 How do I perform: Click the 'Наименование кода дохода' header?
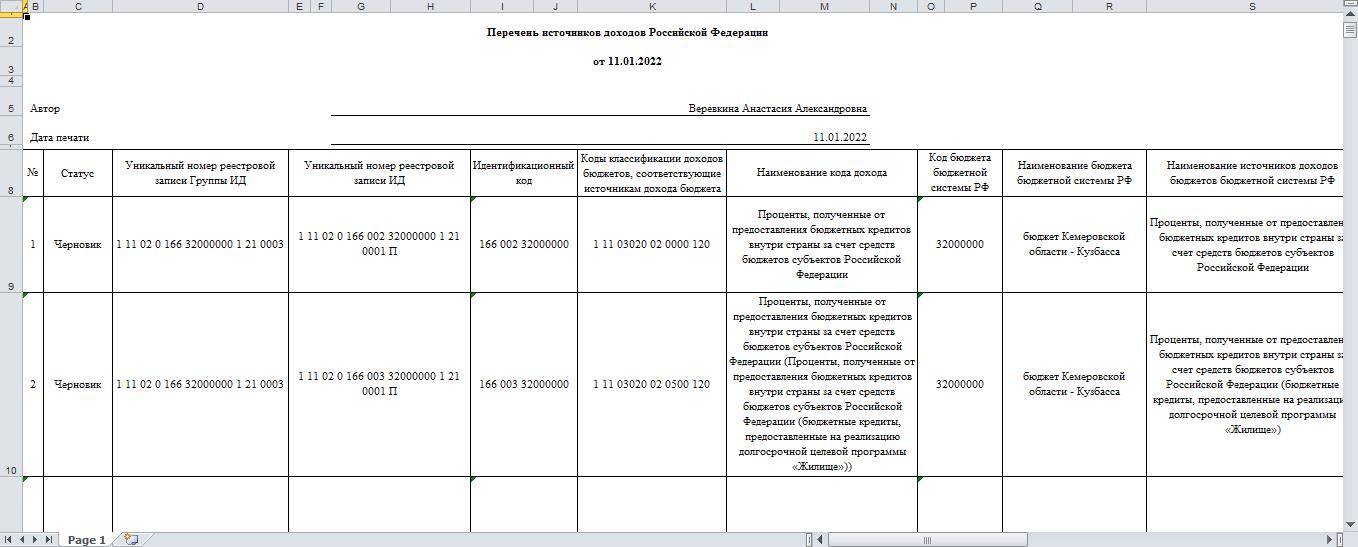822,173
